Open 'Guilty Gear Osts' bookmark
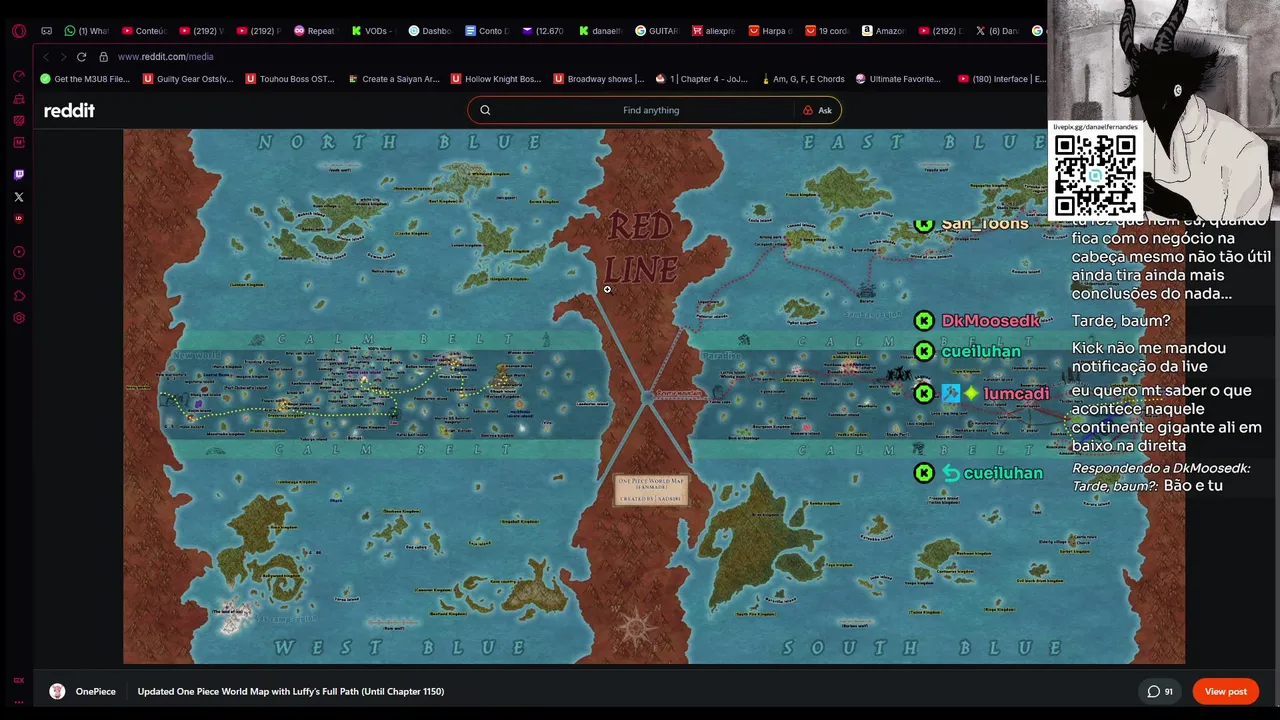1280x720 pixels. pyautogui.click(x=189, y=79)
